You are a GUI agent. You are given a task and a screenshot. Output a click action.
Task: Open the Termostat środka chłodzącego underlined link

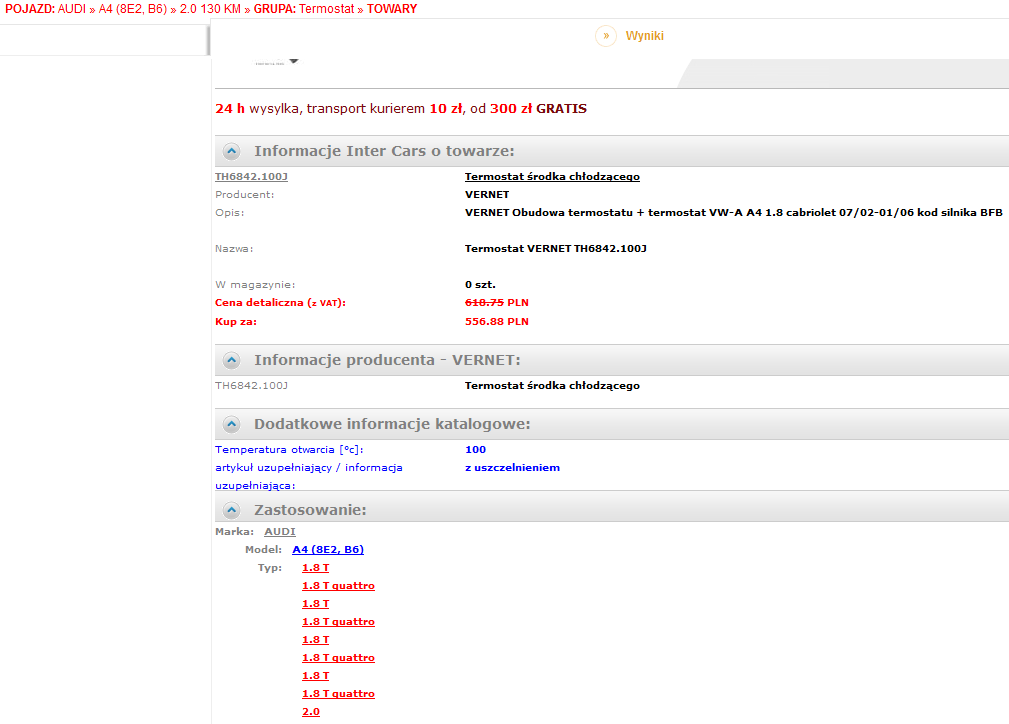click(x=552, y=176)
